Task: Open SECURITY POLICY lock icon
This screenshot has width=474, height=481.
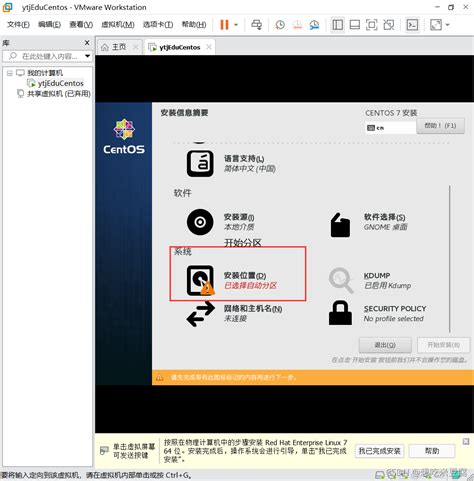Action: point(340,313)
